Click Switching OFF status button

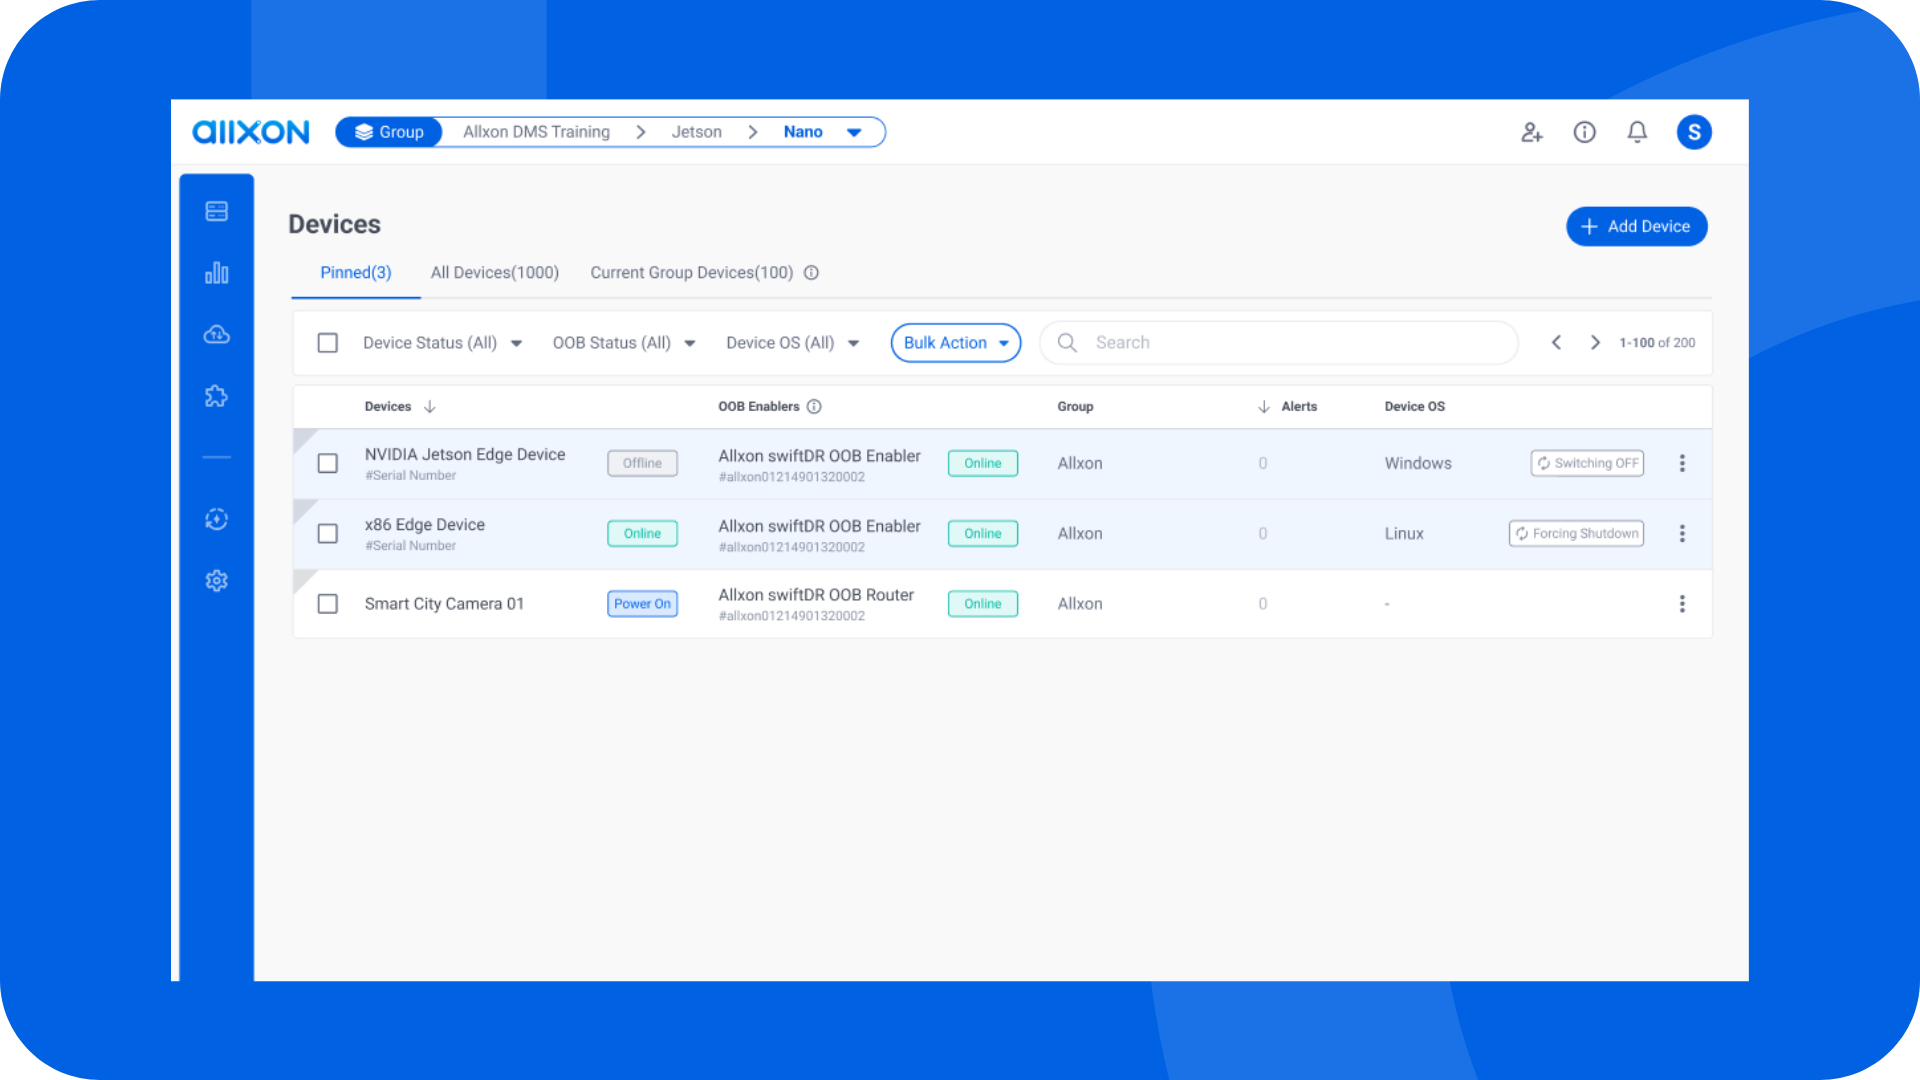pyautogui.click(x=1588, y=464)
